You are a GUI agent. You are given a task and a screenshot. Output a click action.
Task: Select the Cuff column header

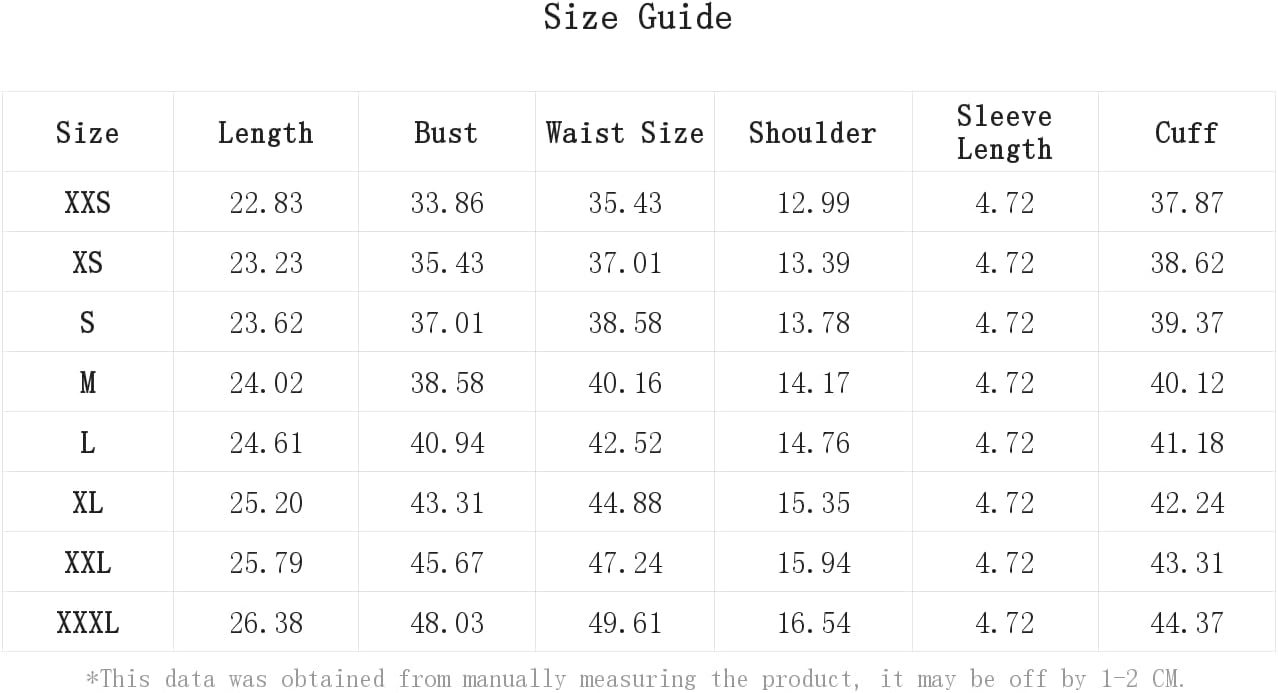(1186, 133)
